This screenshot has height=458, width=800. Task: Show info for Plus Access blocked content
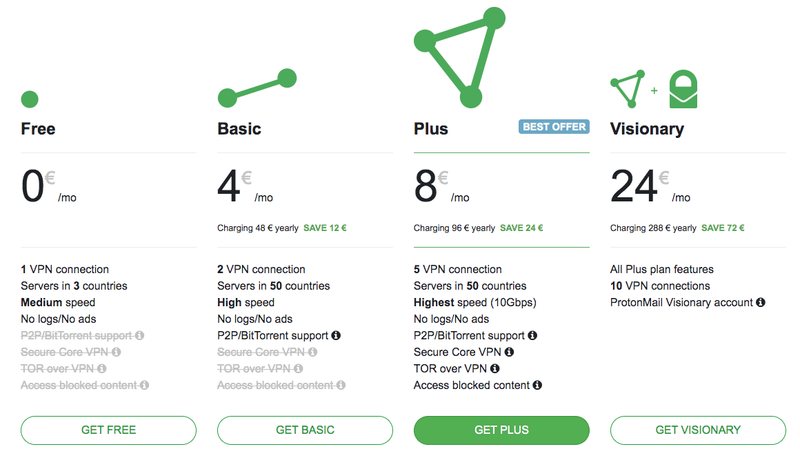coord(537,385)
